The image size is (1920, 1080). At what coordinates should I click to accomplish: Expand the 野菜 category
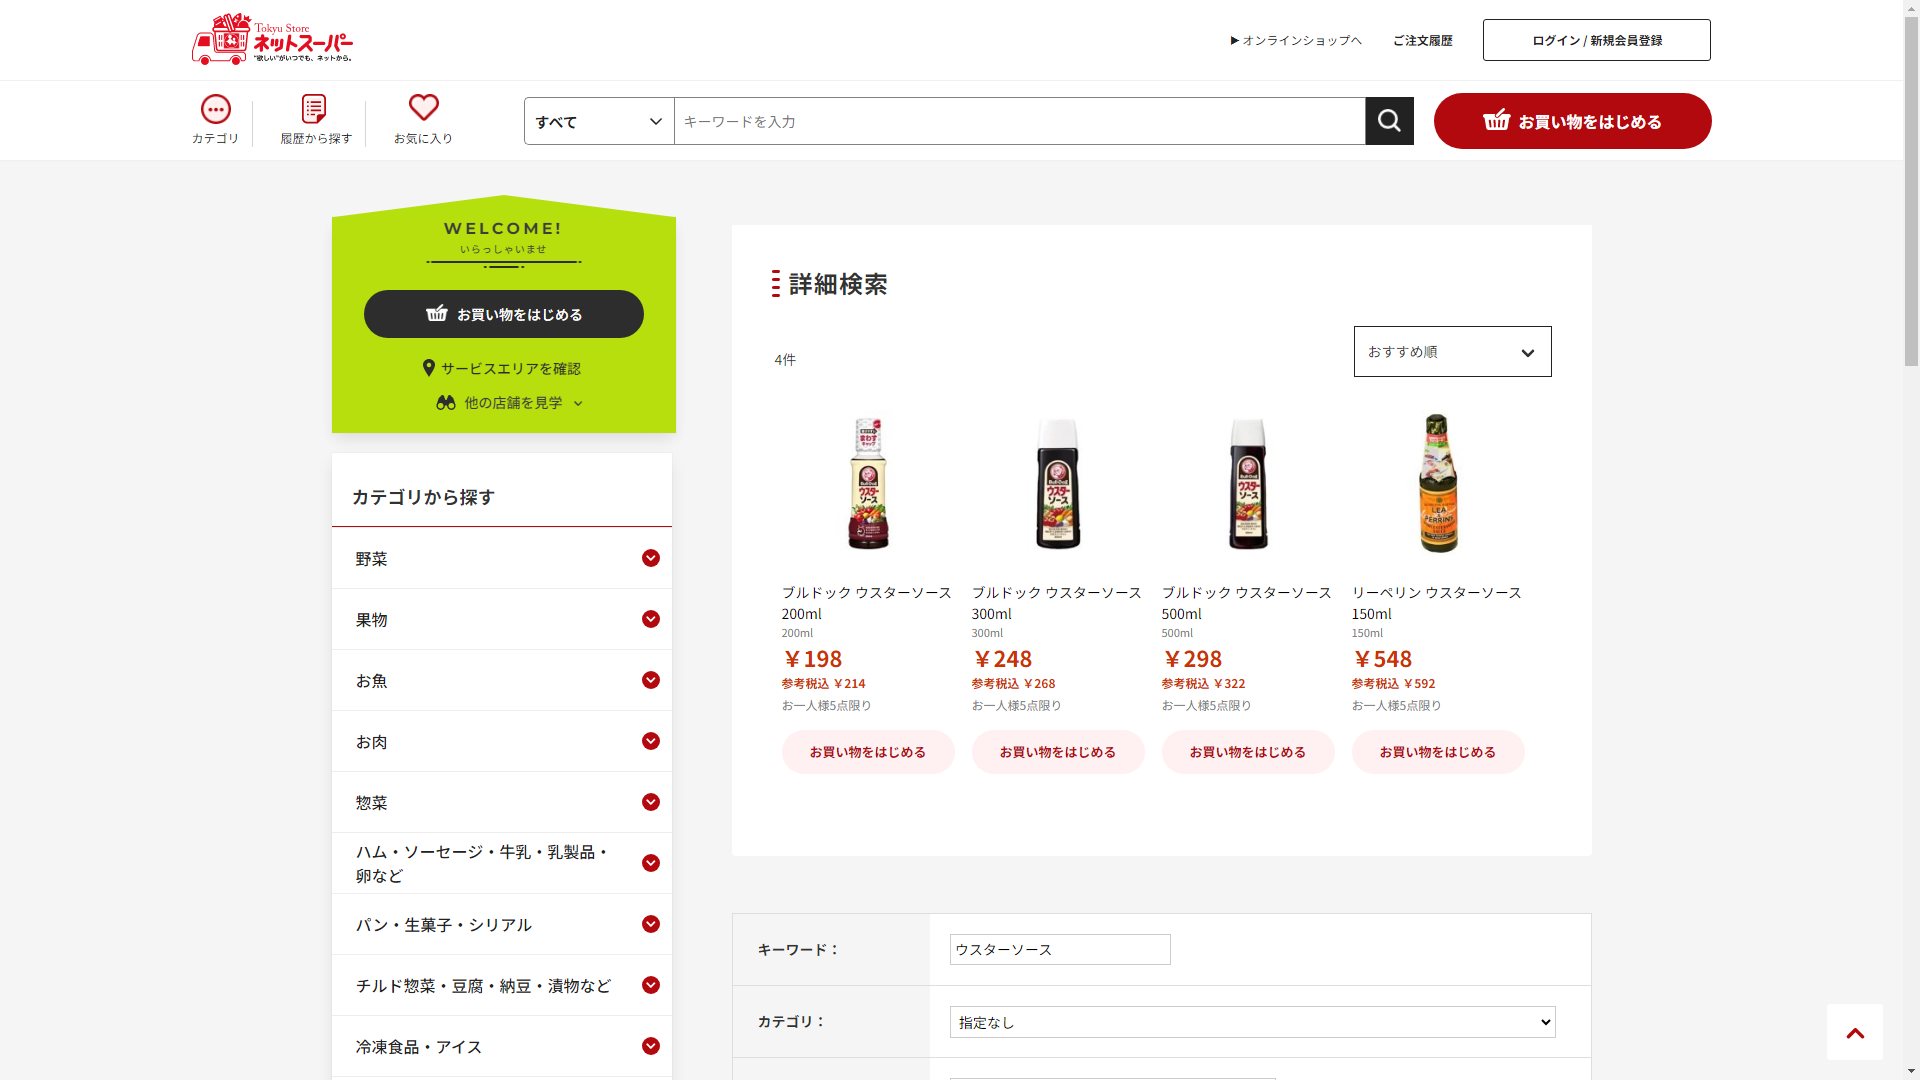point(650,558)
